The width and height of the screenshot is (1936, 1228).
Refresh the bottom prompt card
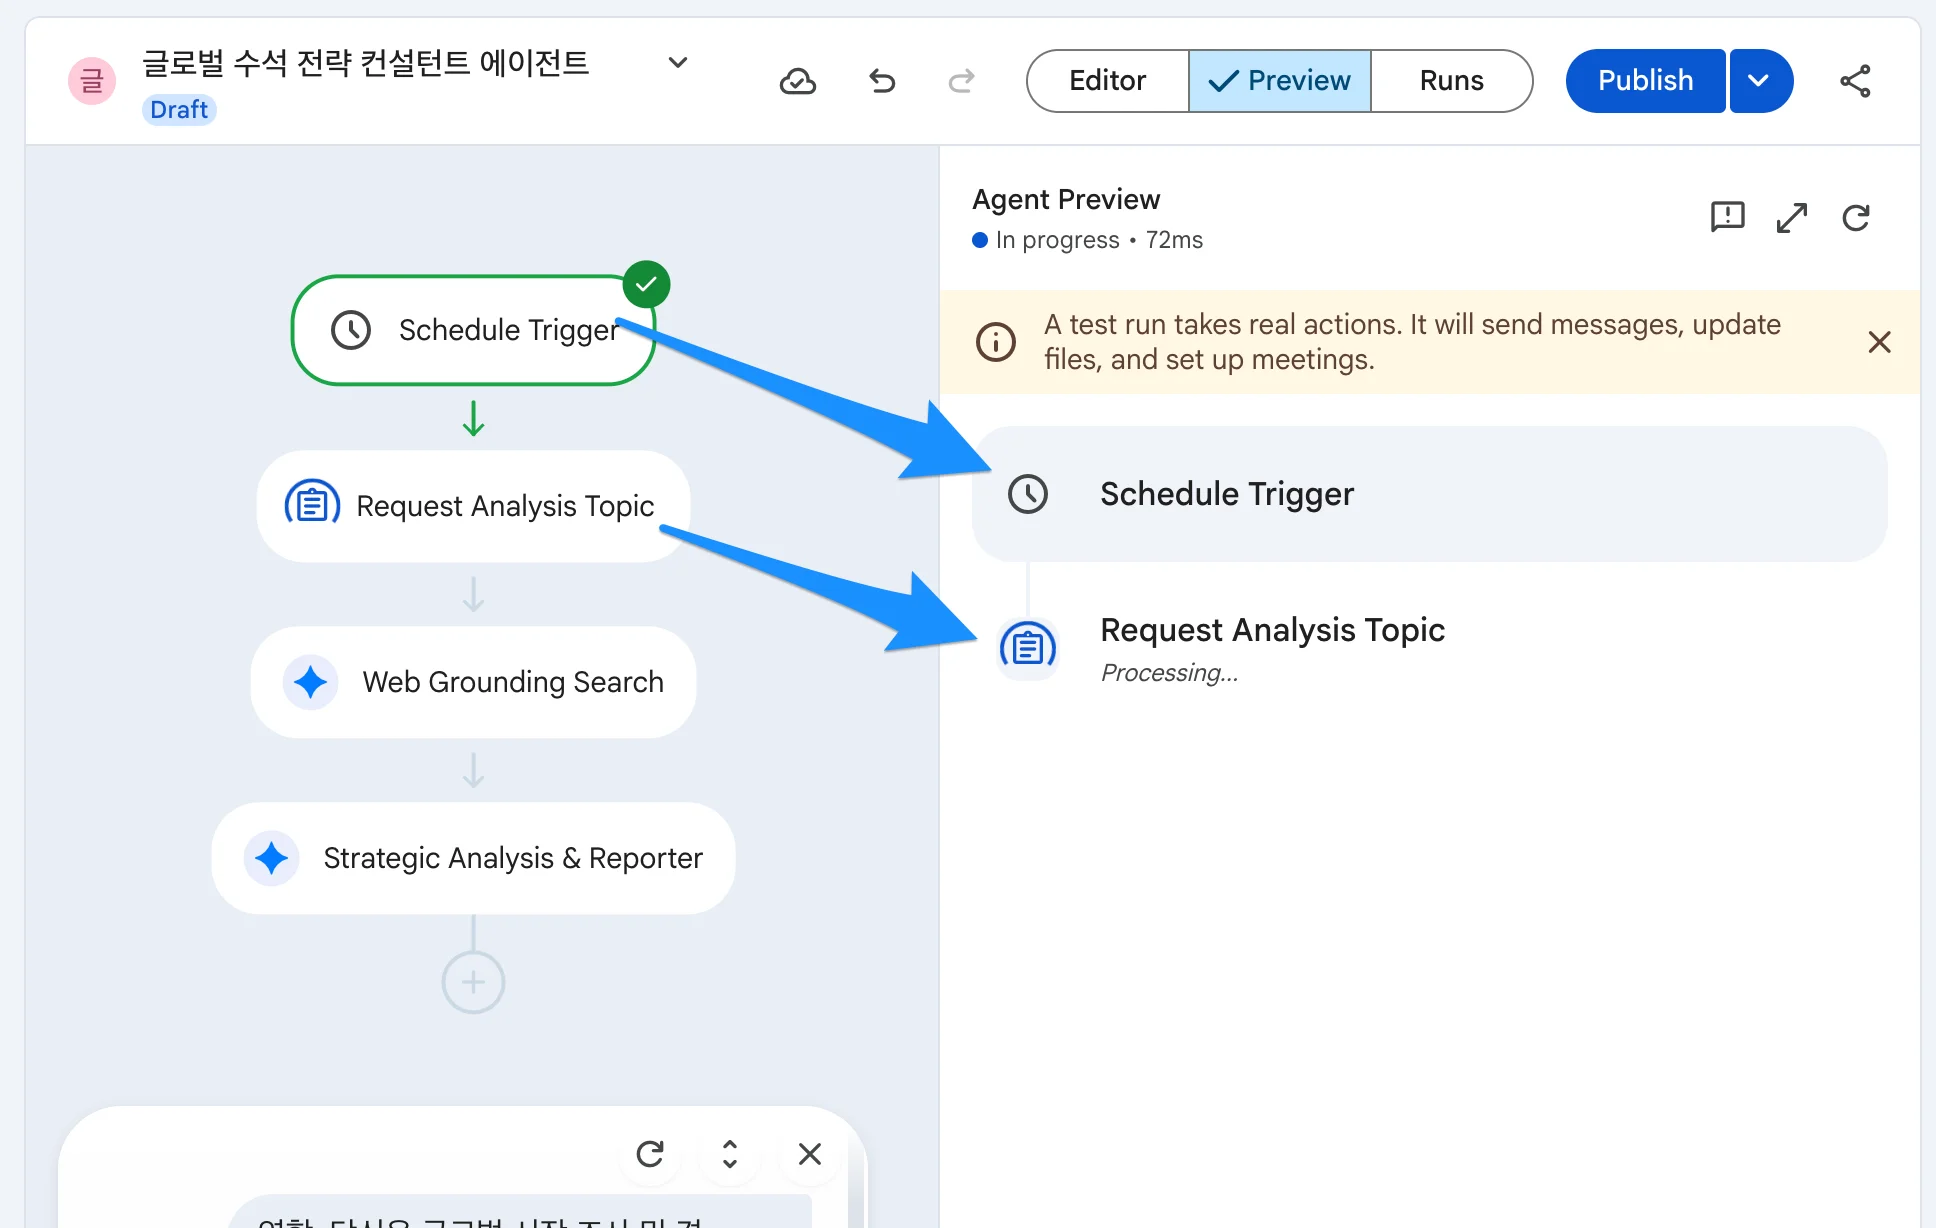[x=650, y=1154]
